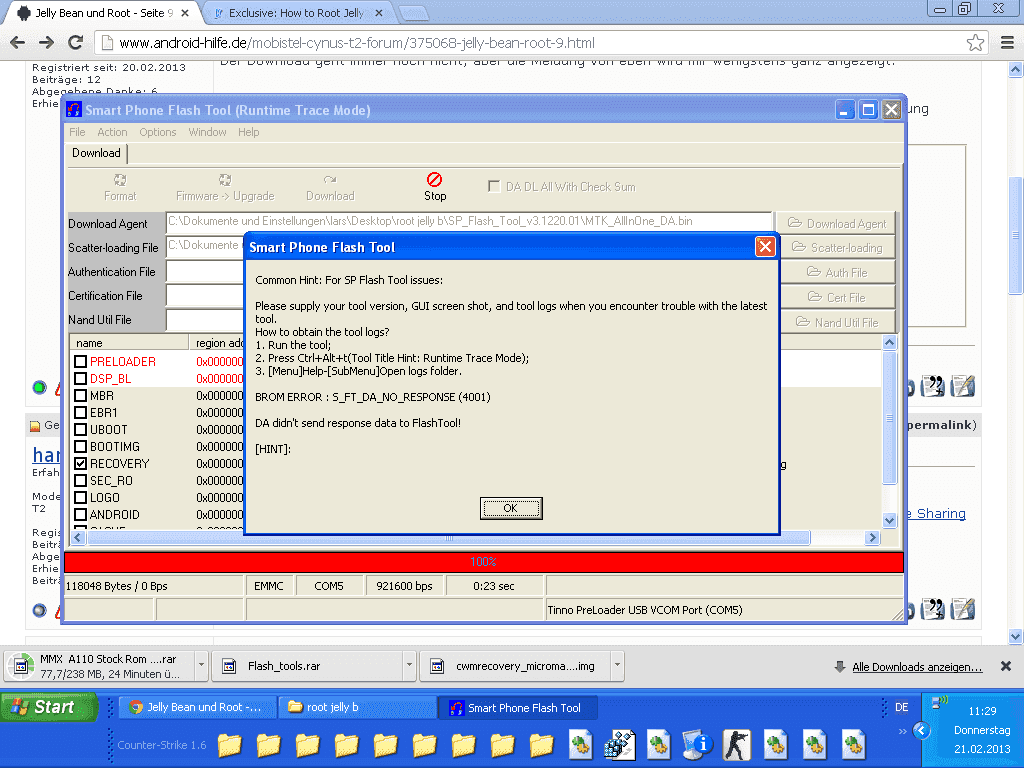Check the PRELOADER partition checkbox
This screenshot has height=768, width=1024.
(80, 361)
